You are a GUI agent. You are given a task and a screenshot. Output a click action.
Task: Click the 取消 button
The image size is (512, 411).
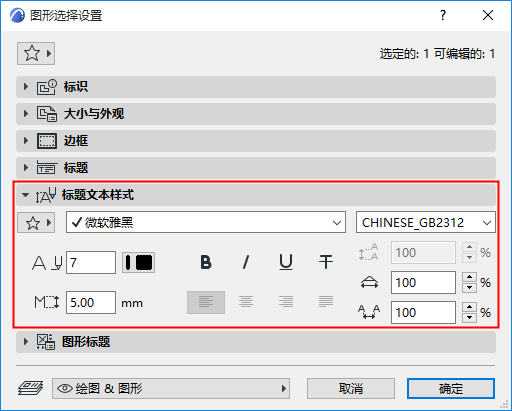(x=351, y=389)
